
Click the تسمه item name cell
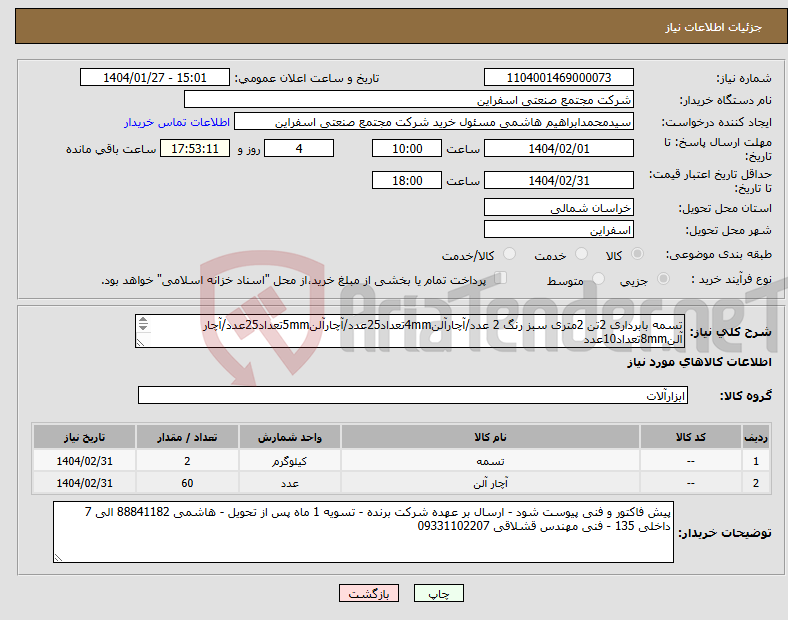(x=490, y=461)
